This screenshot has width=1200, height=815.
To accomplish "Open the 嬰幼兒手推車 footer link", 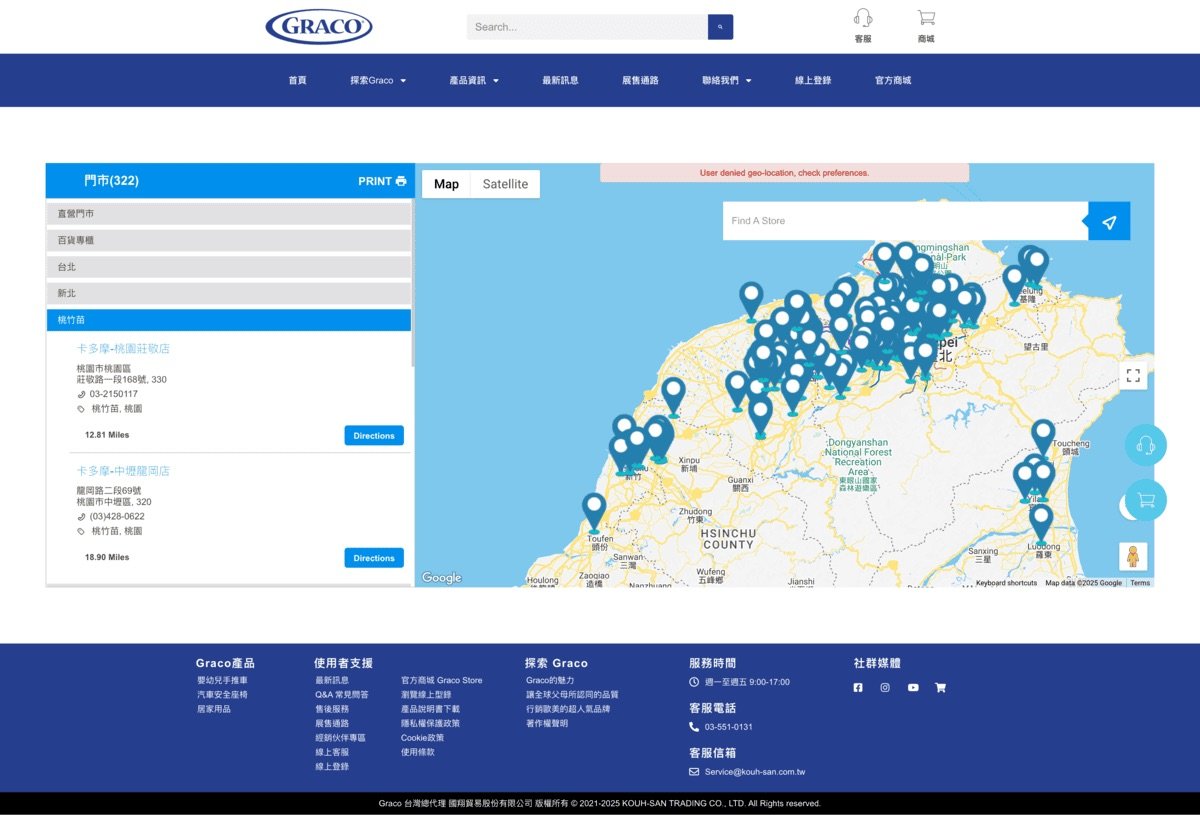I will coord(222,680).
